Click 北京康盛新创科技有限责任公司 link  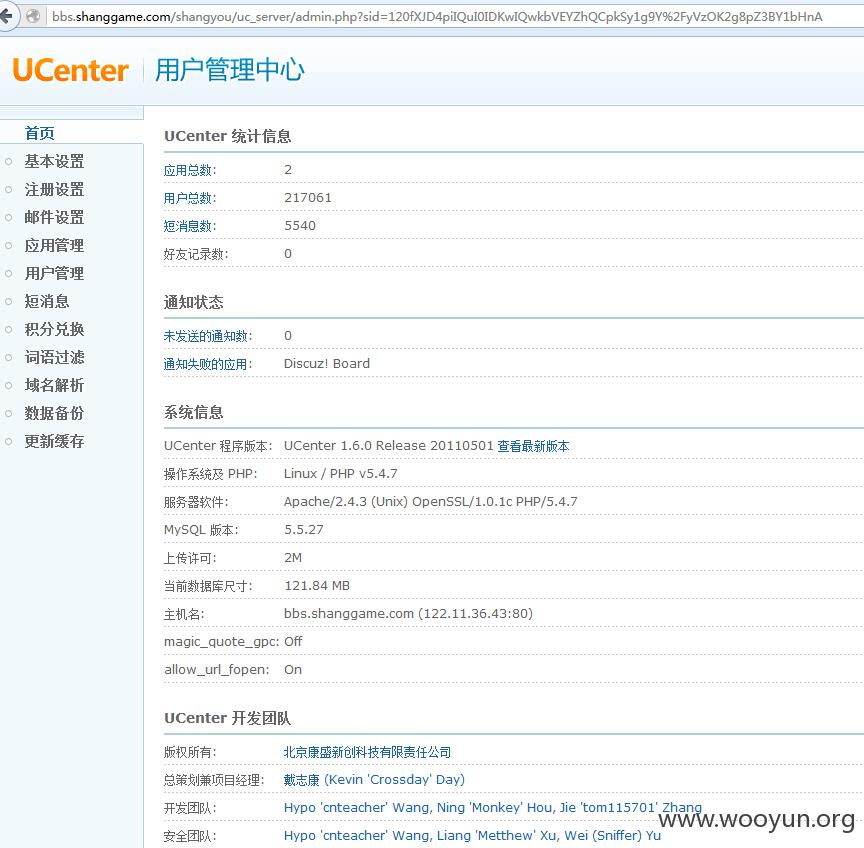click(367, 752)
